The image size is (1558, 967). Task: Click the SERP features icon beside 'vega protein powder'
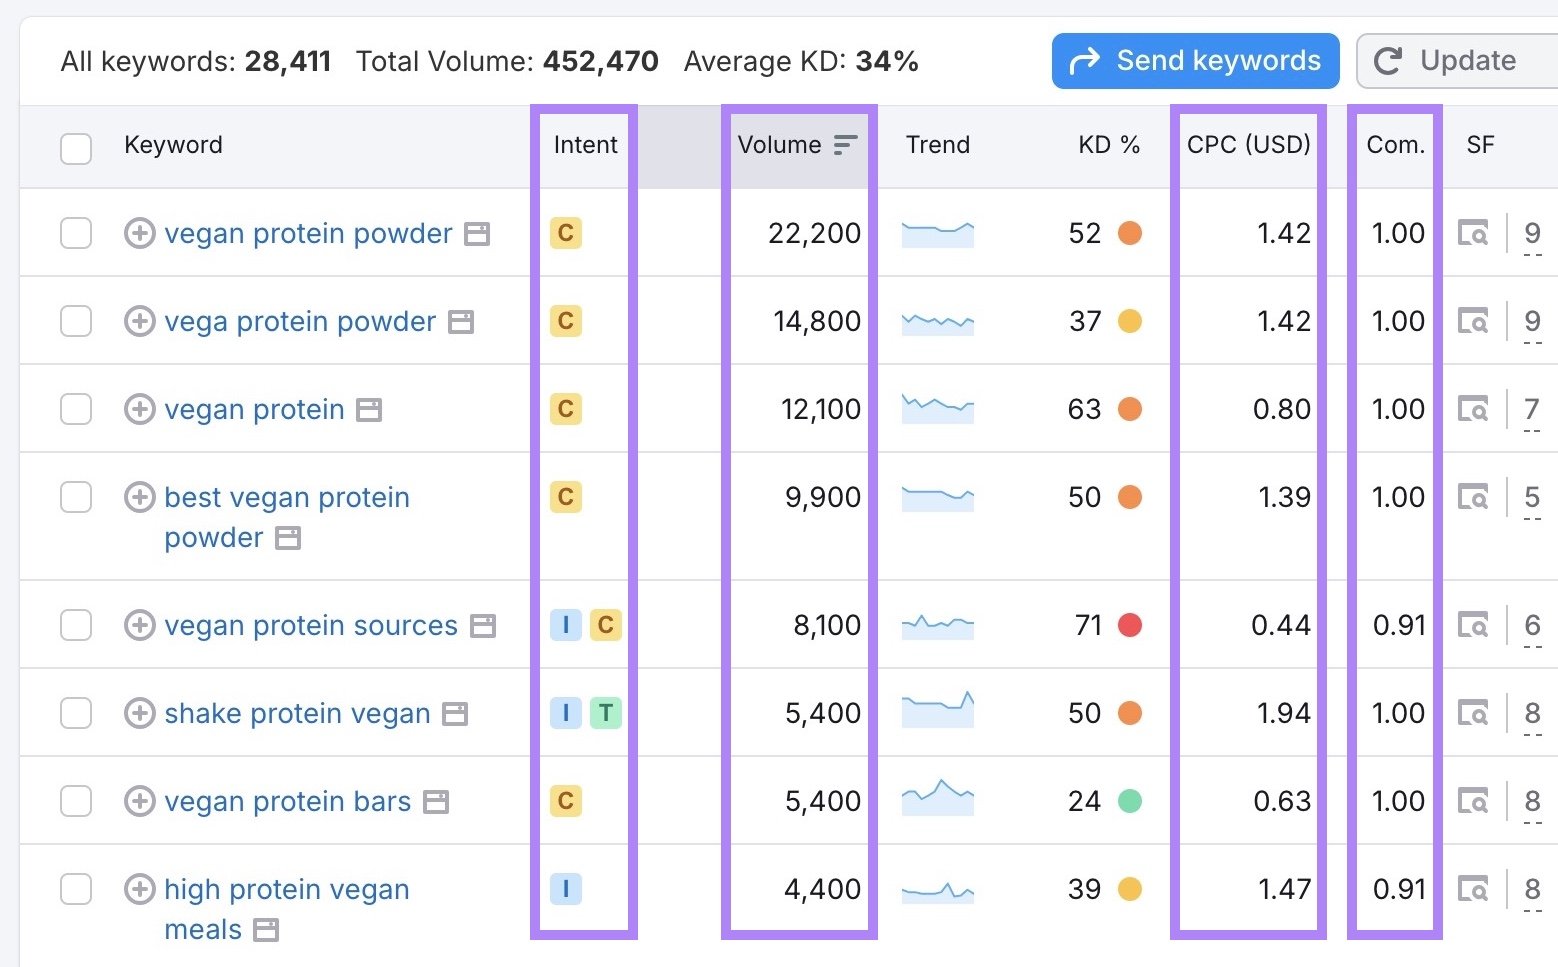[461, 321]
